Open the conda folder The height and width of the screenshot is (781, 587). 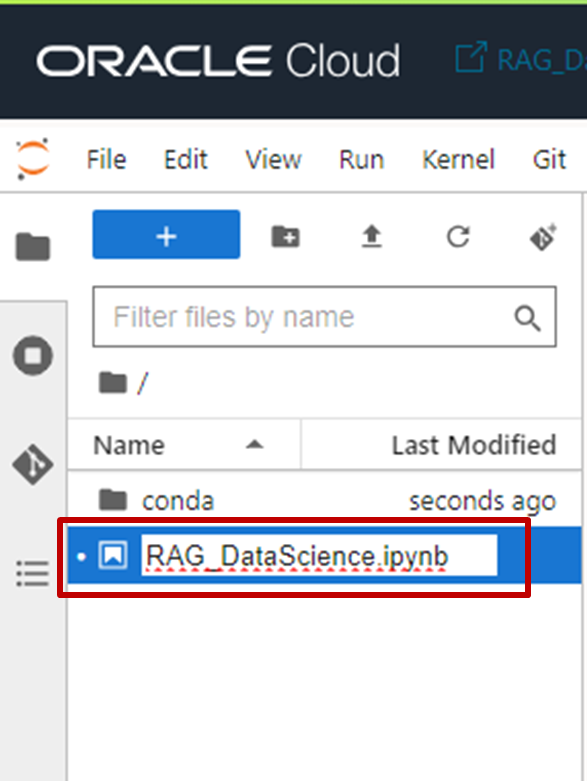click(x=178, y=501)
